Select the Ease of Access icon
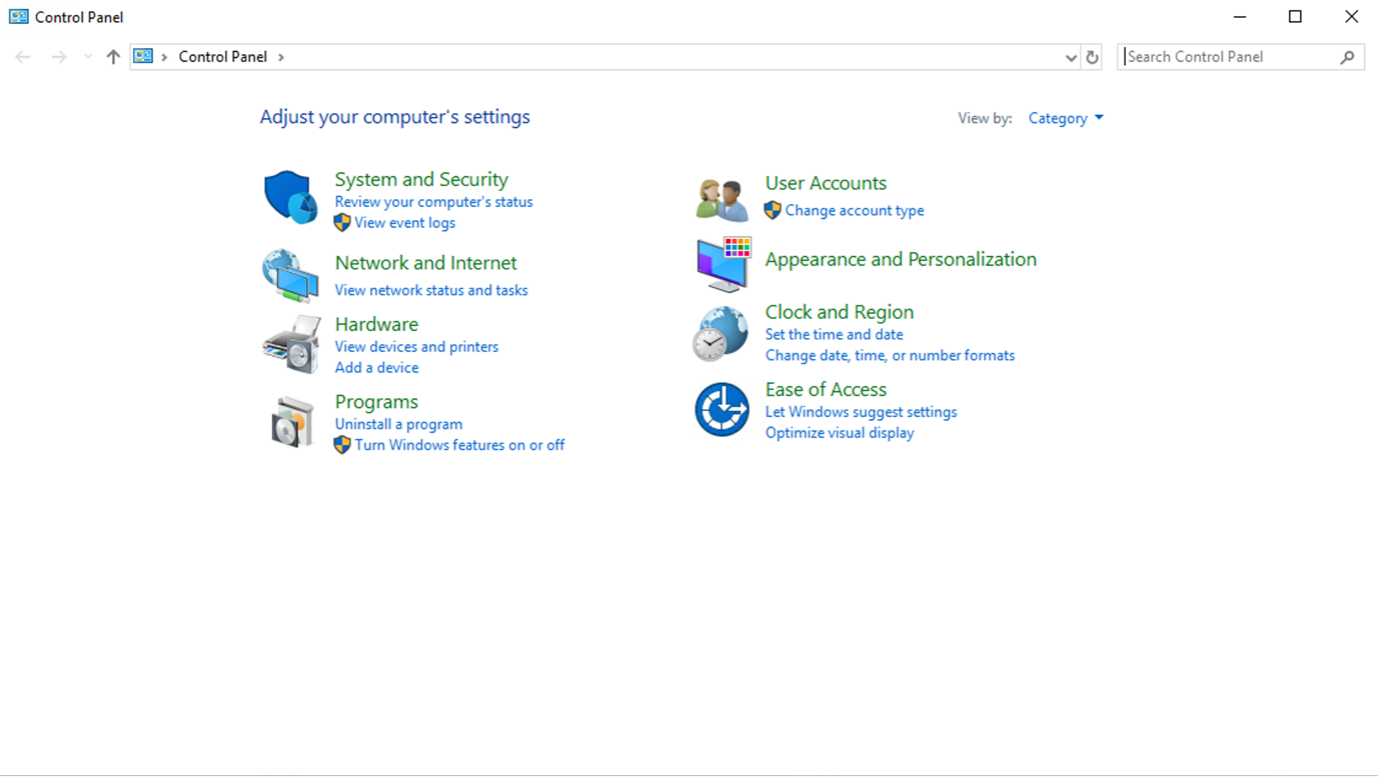 coord(721,409)
